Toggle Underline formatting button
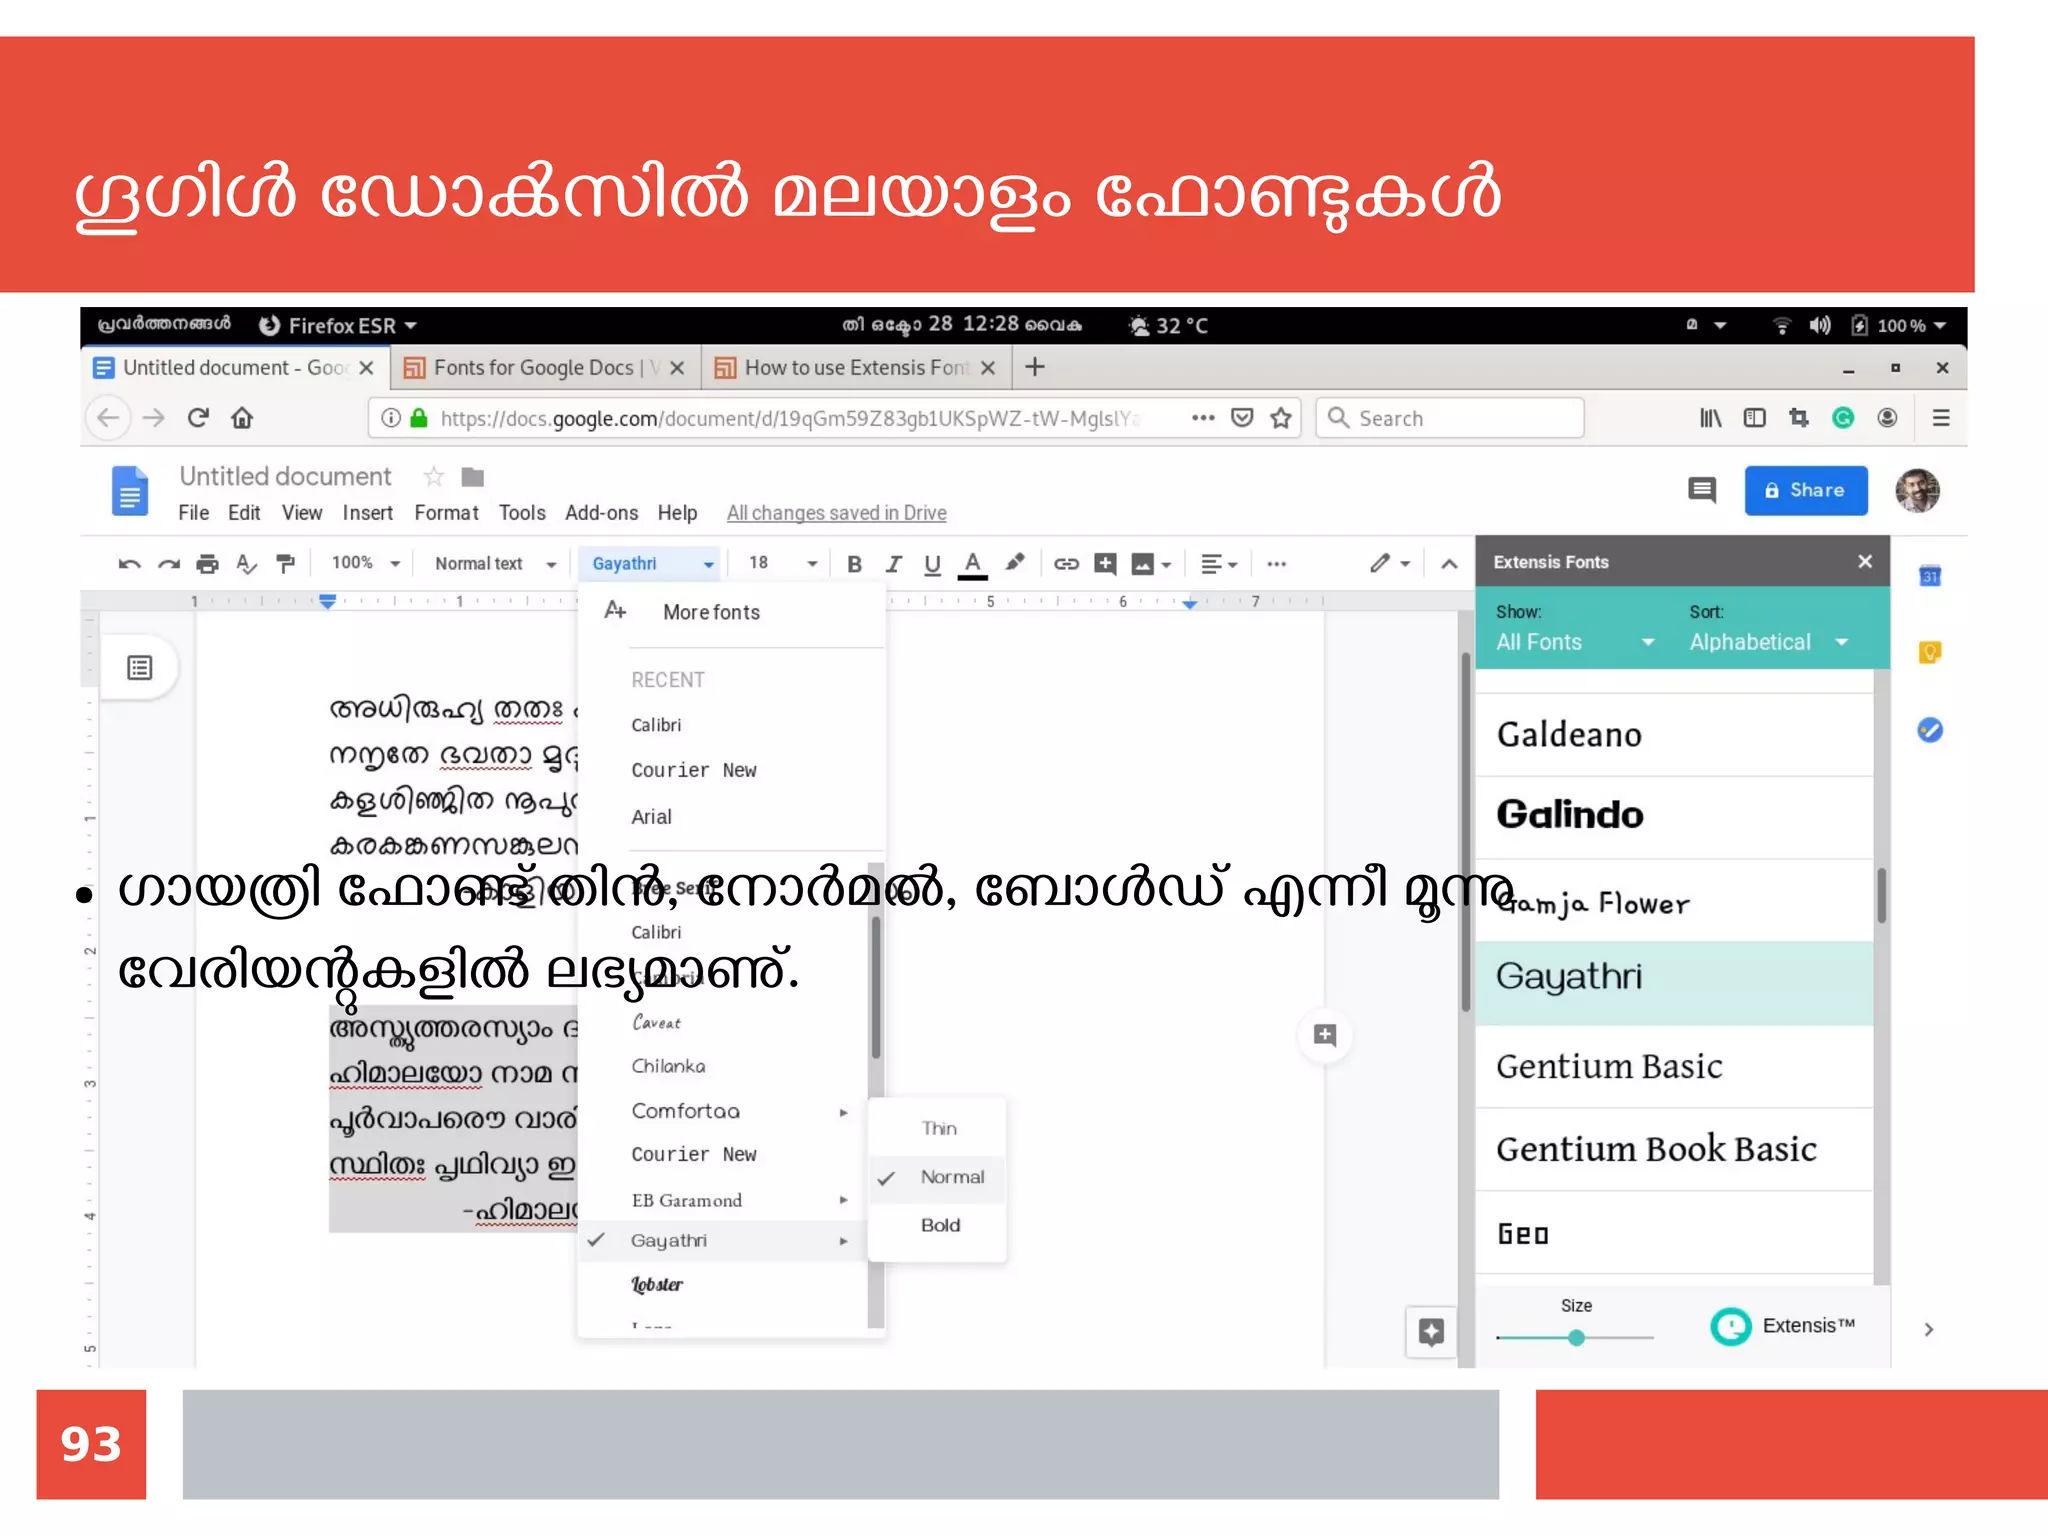 pyautogui.click(x=932, y=564)
